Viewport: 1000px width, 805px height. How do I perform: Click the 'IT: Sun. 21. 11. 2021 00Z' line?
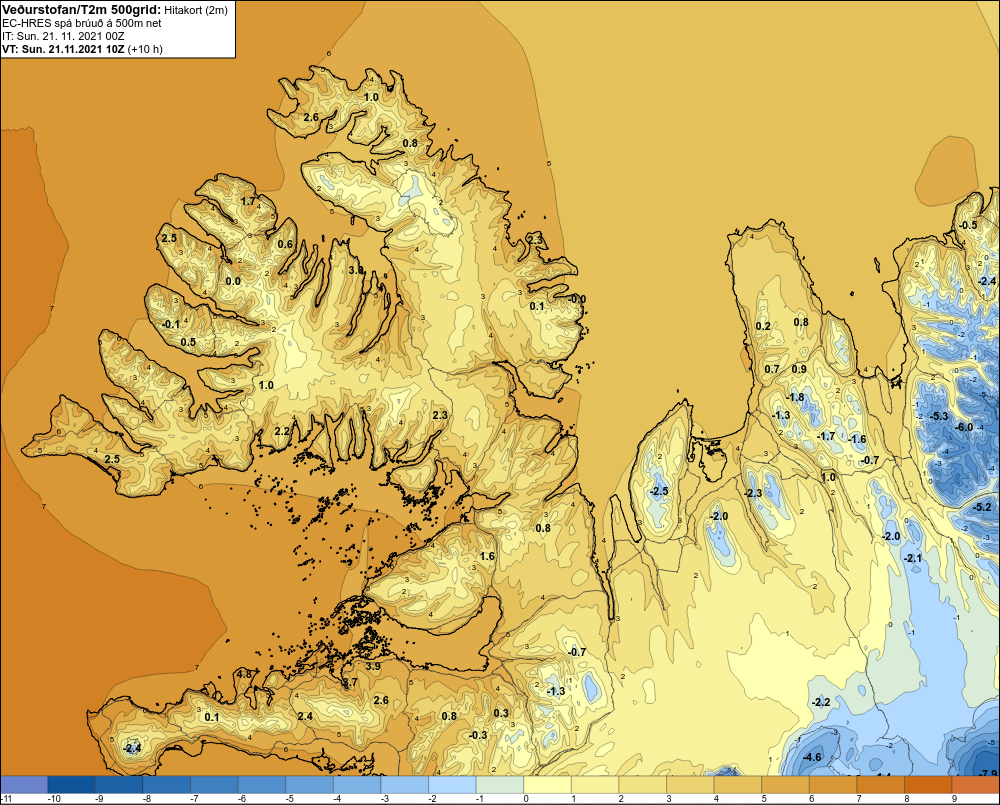point(63,36)
